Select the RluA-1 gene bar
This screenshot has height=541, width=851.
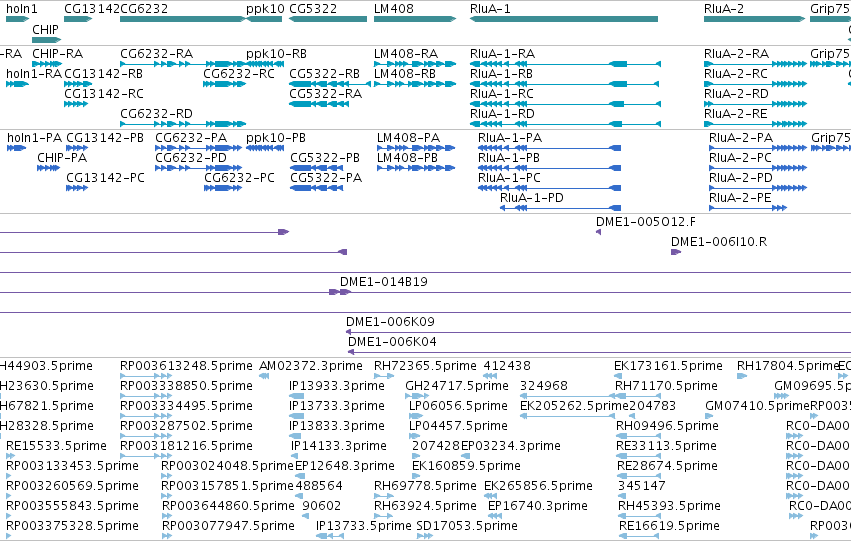564,19
